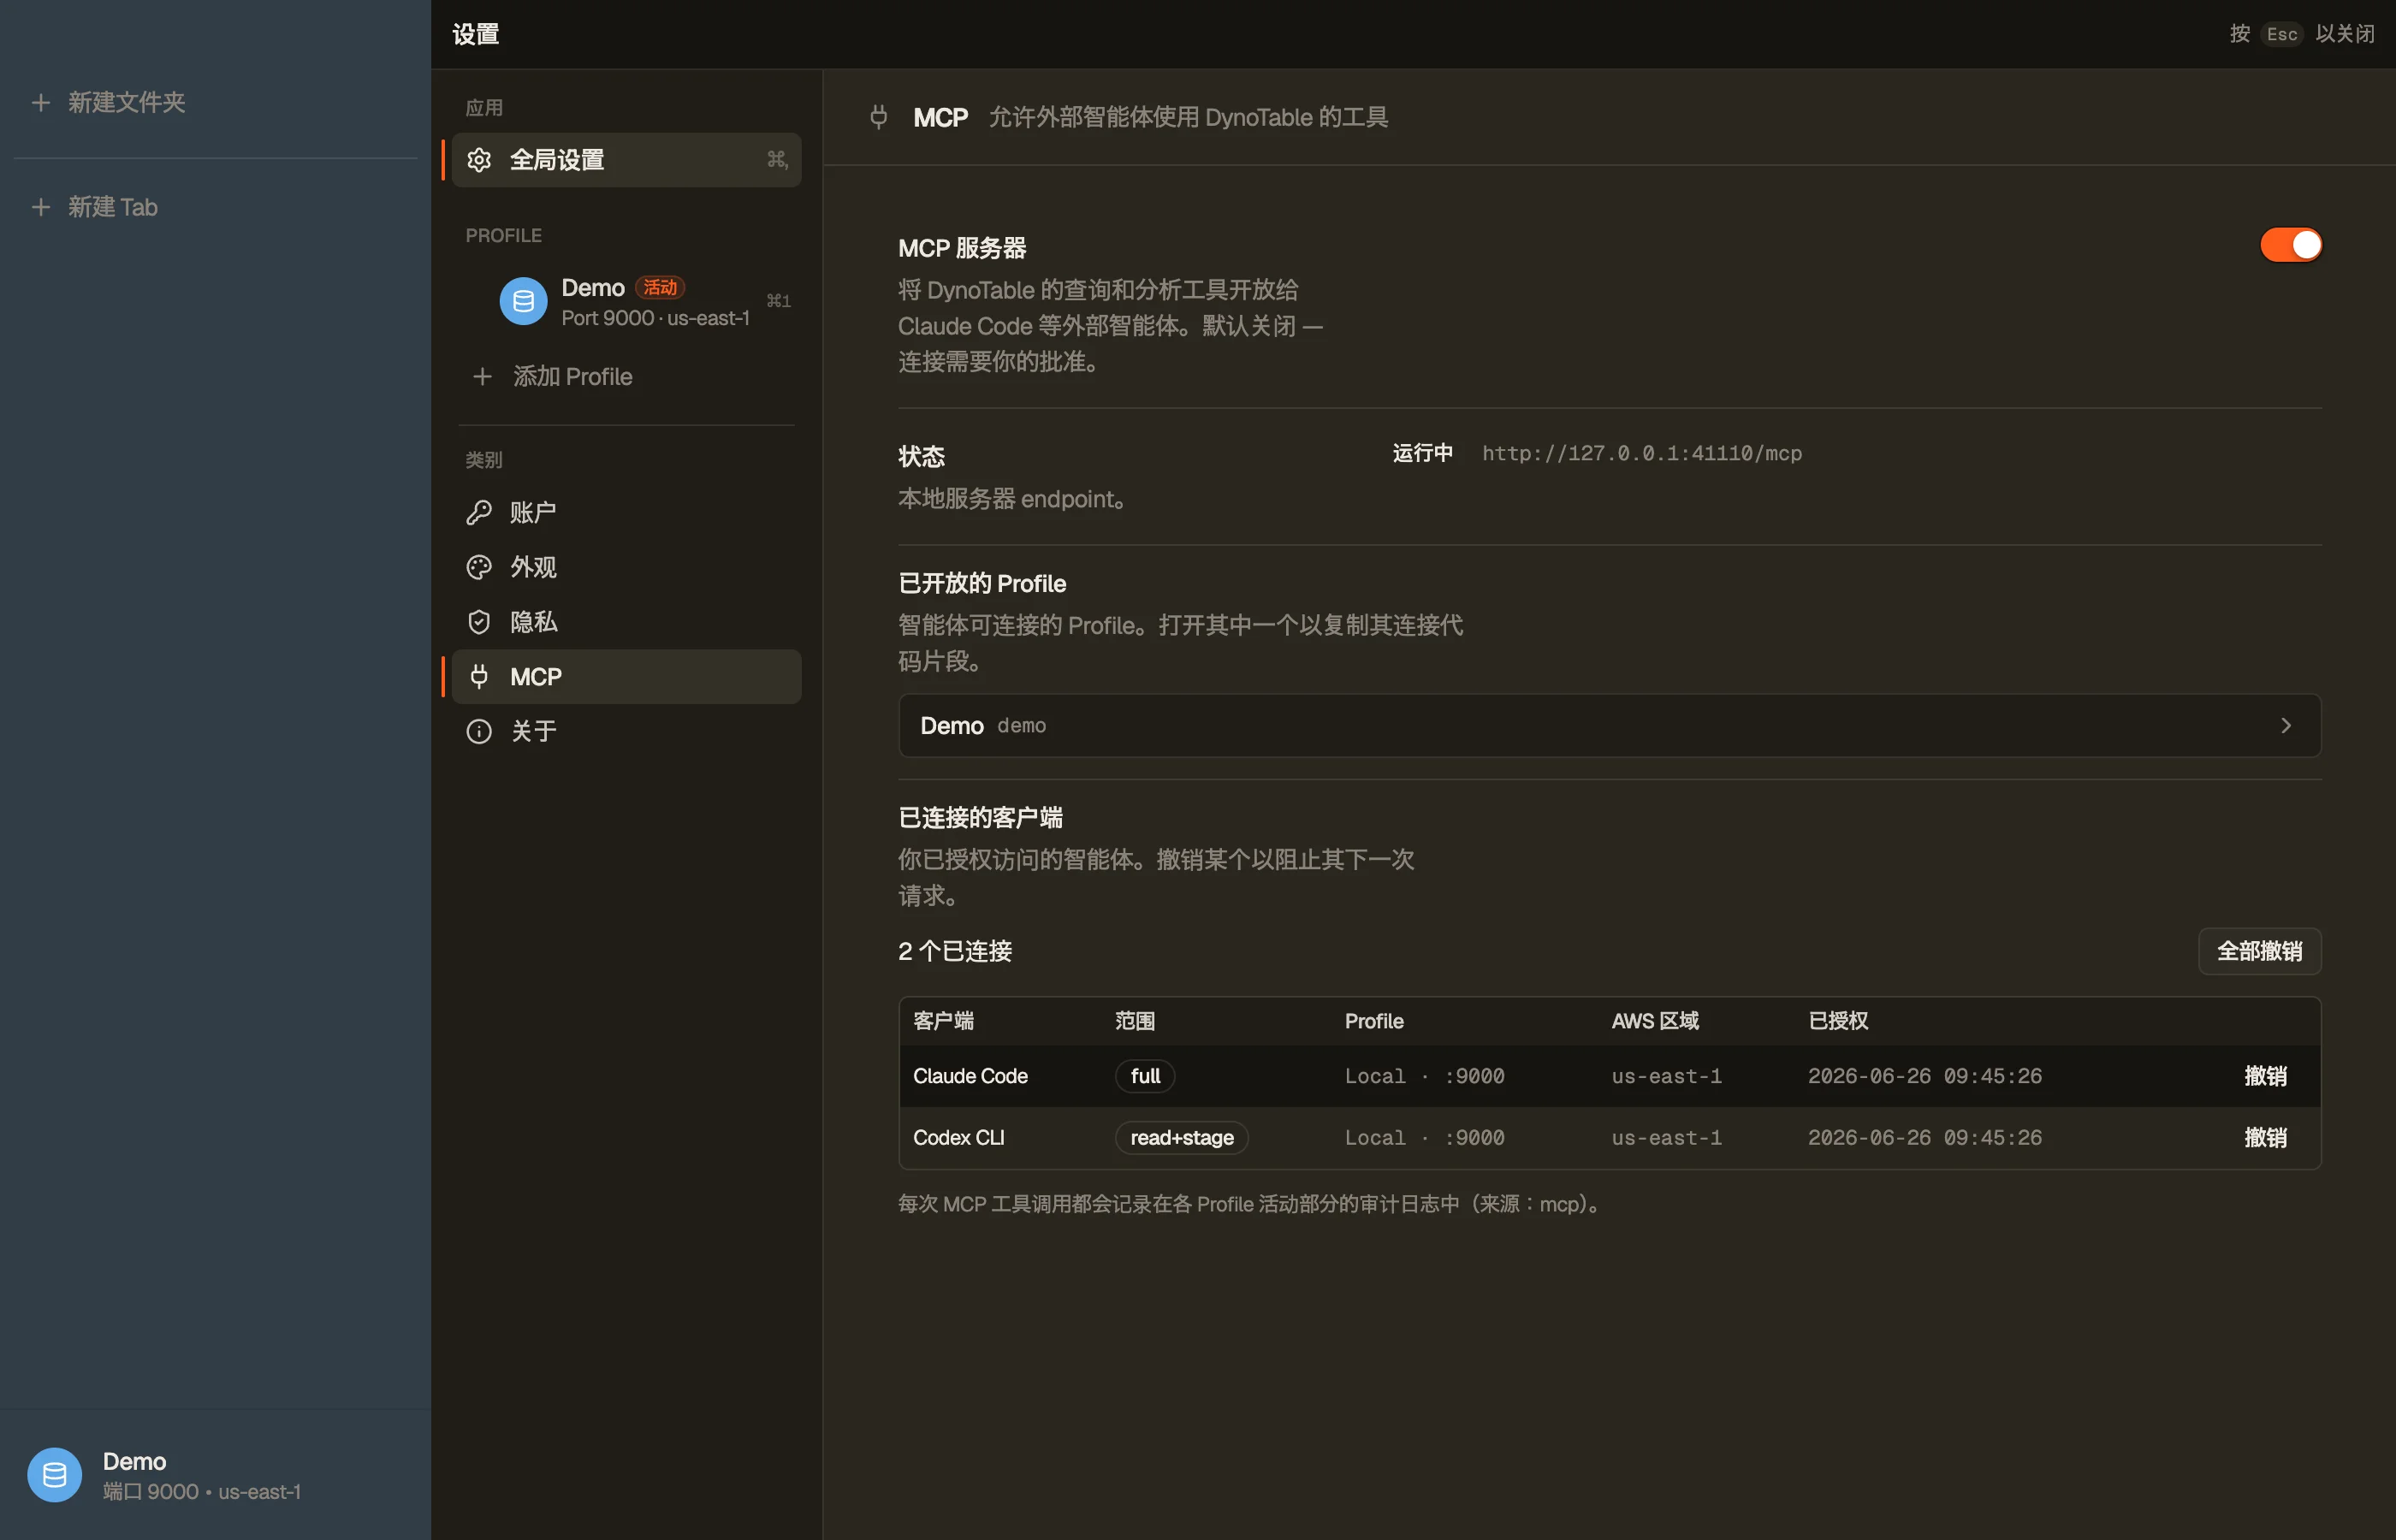Click Codex CLI's authorized timestamp cell

(1924, 1137)
